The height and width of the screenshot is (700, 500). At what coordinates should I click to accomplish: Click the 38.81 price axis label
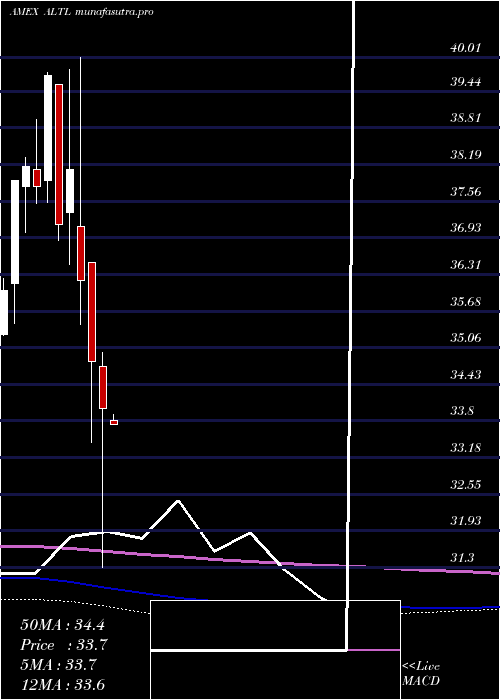click(x=466, y=118)
